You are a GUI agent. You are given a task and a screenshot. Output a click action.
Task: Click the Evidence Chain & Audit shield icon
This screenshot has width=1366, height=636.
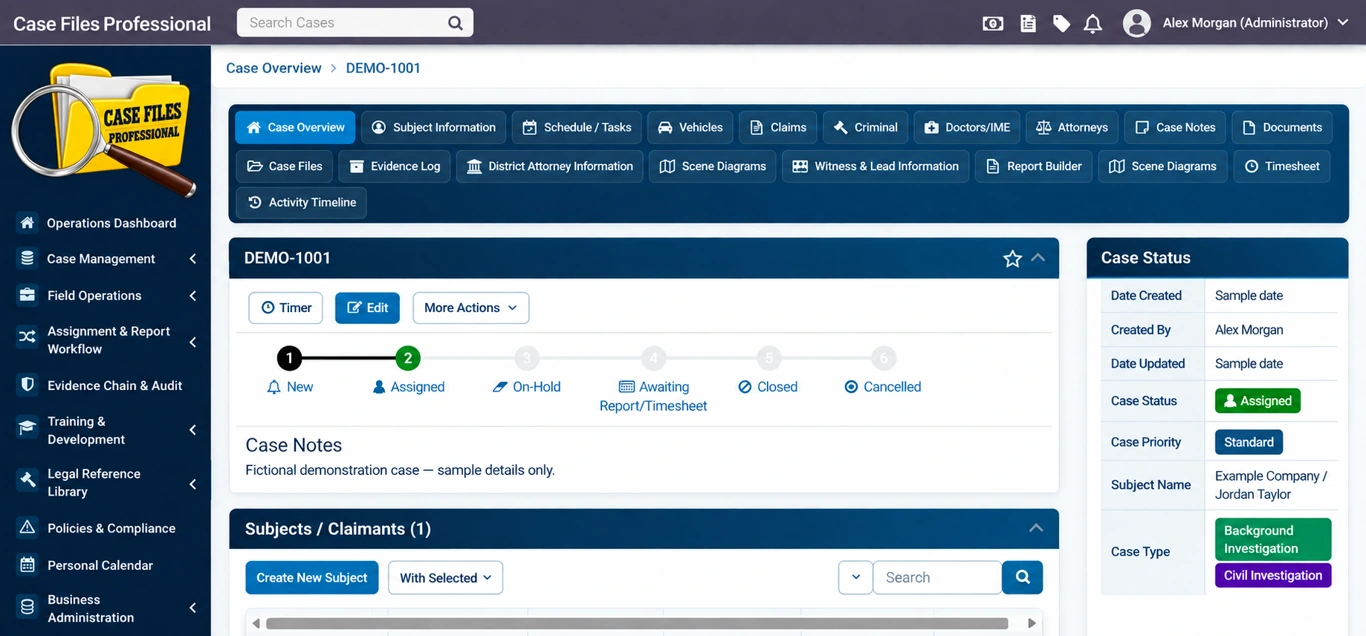28,385
